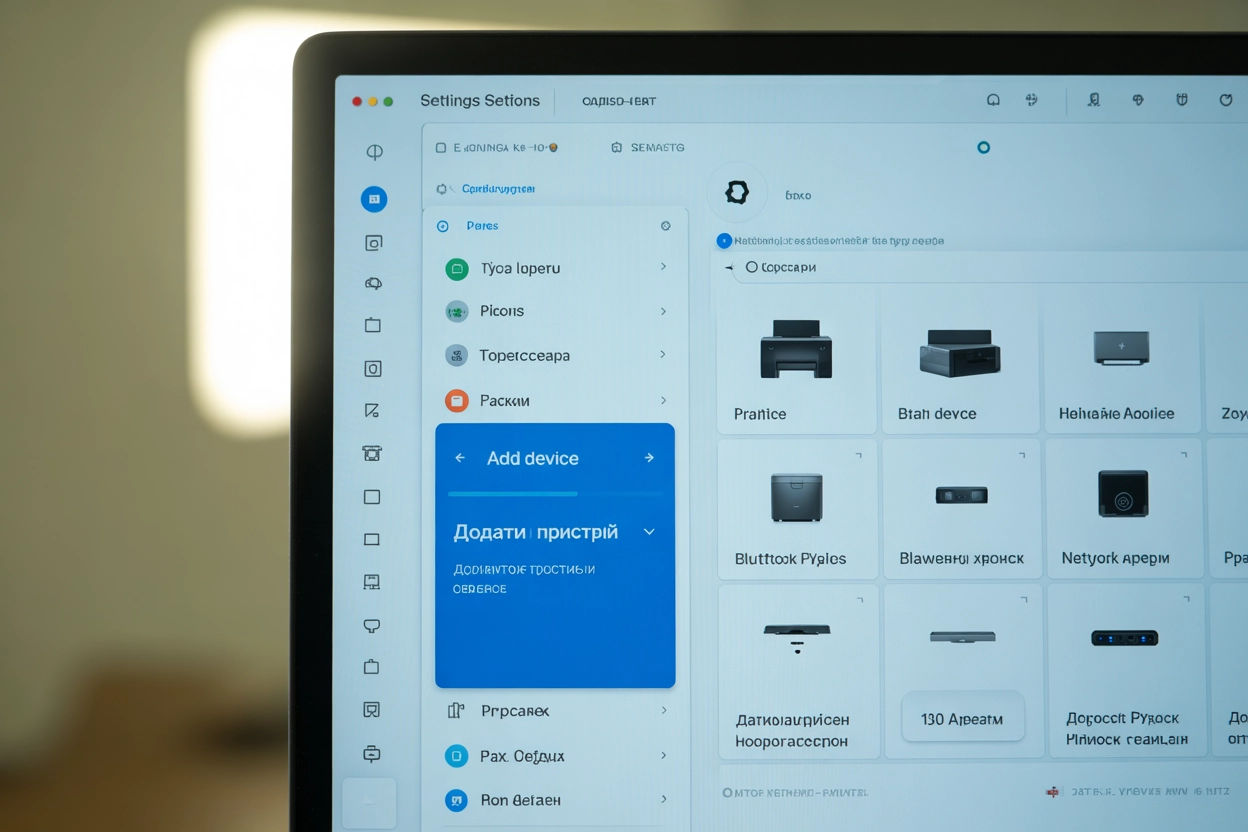
Task: Open the Pax. Oefдих list item
Action: coord(555,755)
